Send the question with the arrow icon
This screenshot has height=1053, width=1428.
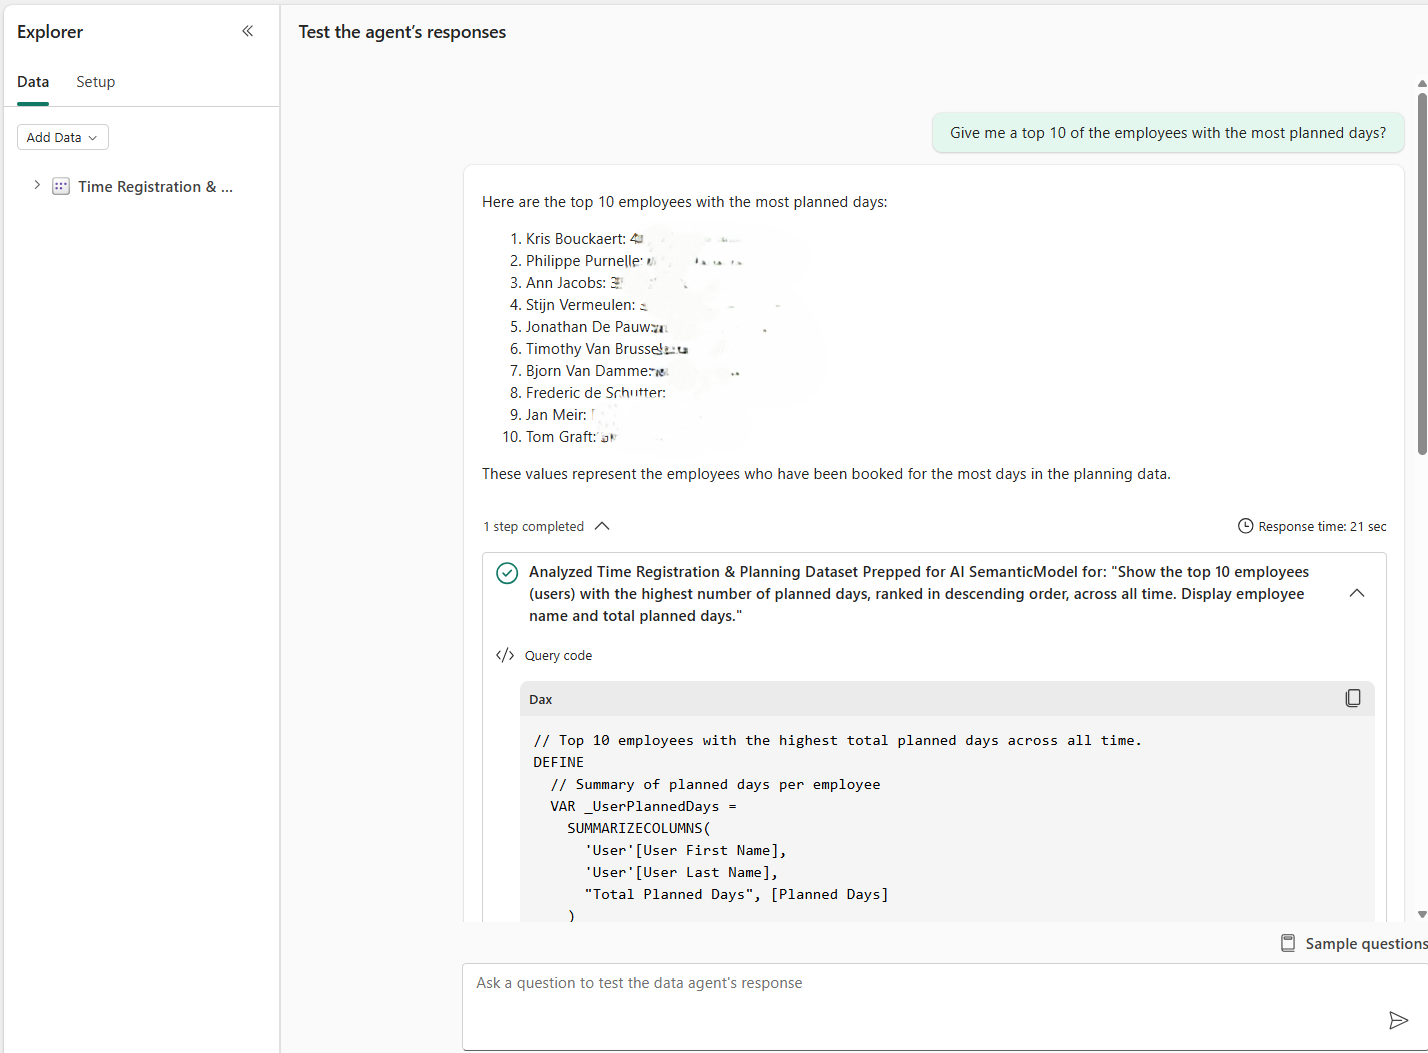1398,1020
